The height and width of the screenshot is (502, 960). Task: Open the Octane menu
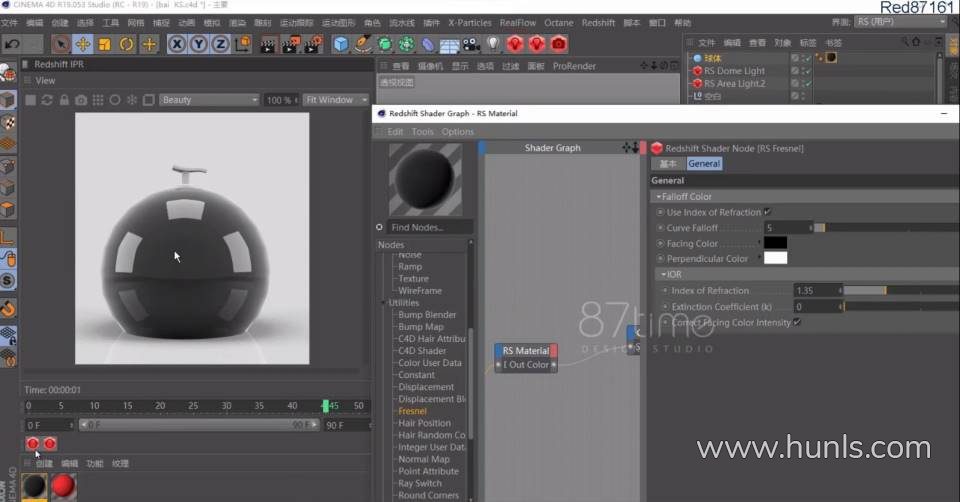[x=559, y=23]
